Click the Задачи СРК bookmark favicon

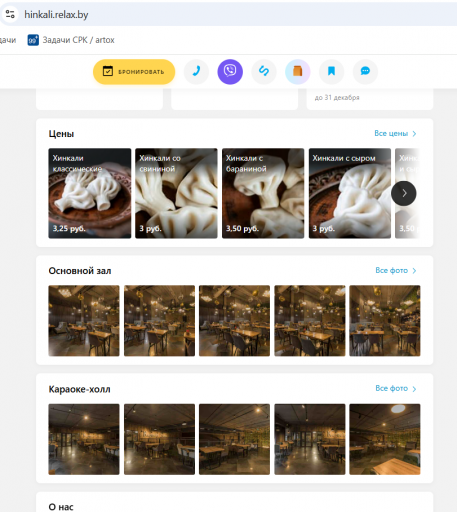point(33,40)
